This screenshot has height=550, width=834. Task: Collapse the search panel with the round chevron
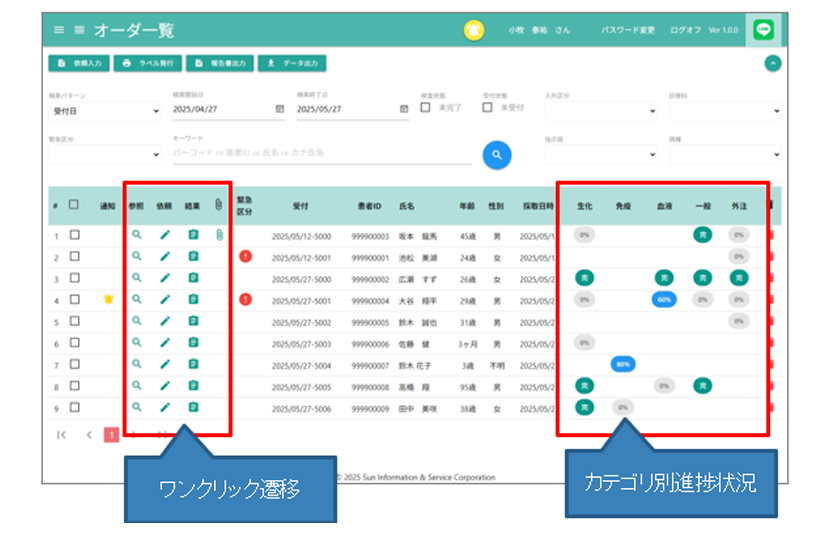[771, 63]
